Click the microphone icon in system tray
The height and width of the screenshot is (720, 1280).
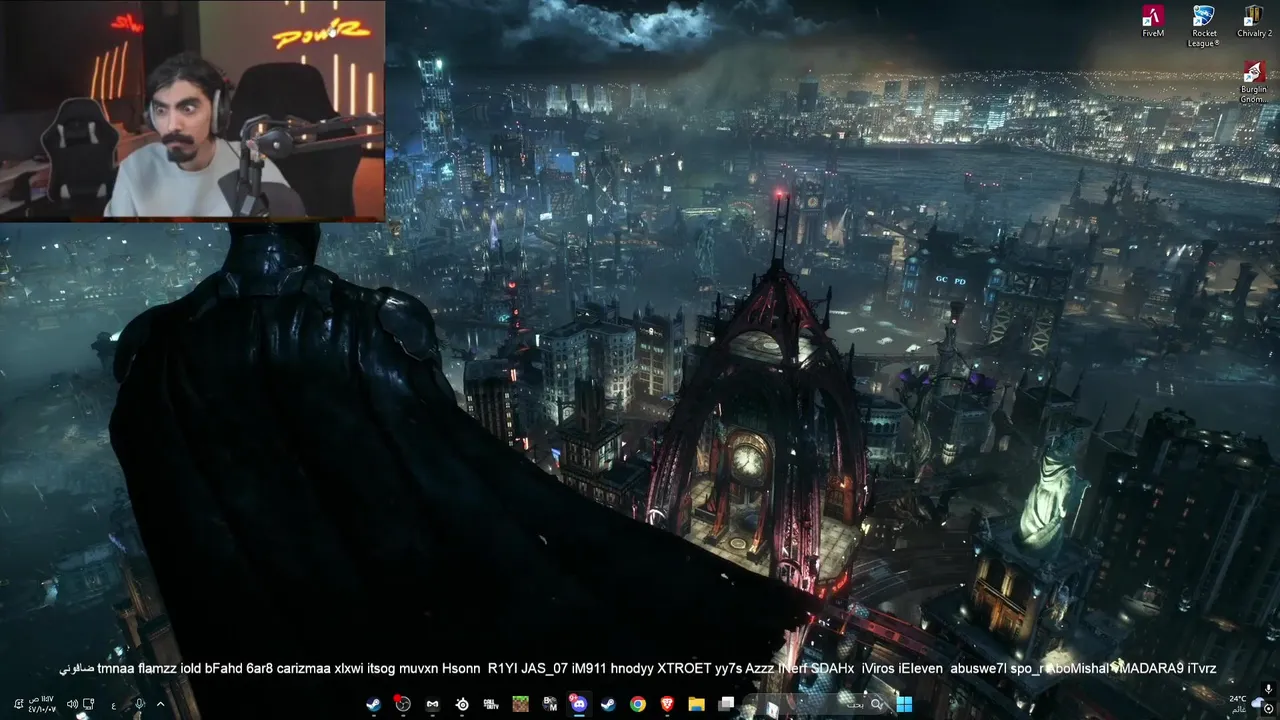tap(139, 704)
